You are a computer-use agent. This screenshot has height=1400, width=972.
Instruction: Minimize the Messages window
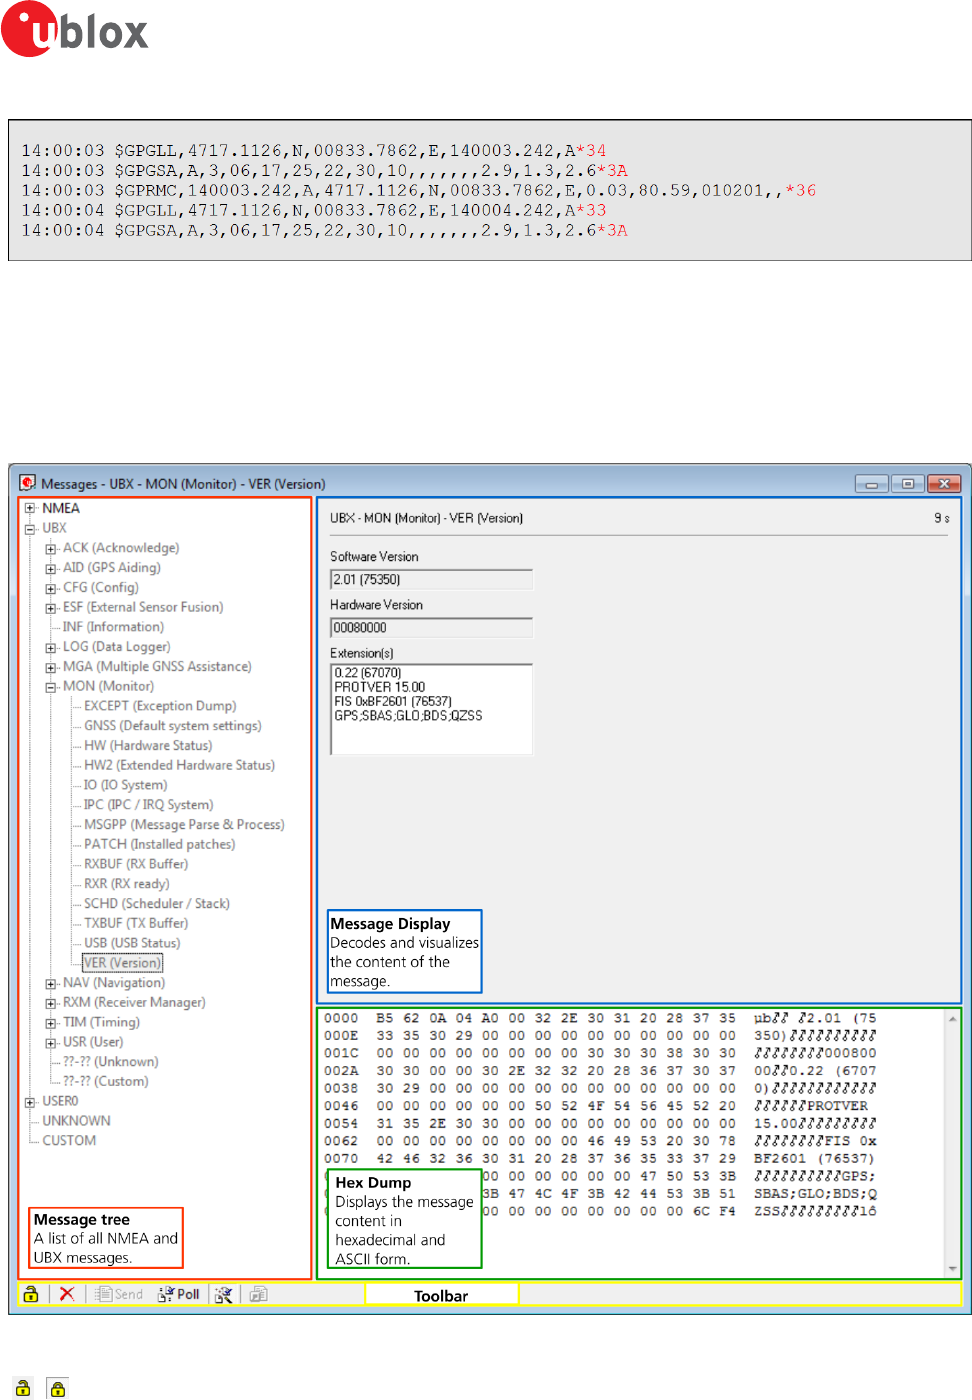tap(871, 484)
